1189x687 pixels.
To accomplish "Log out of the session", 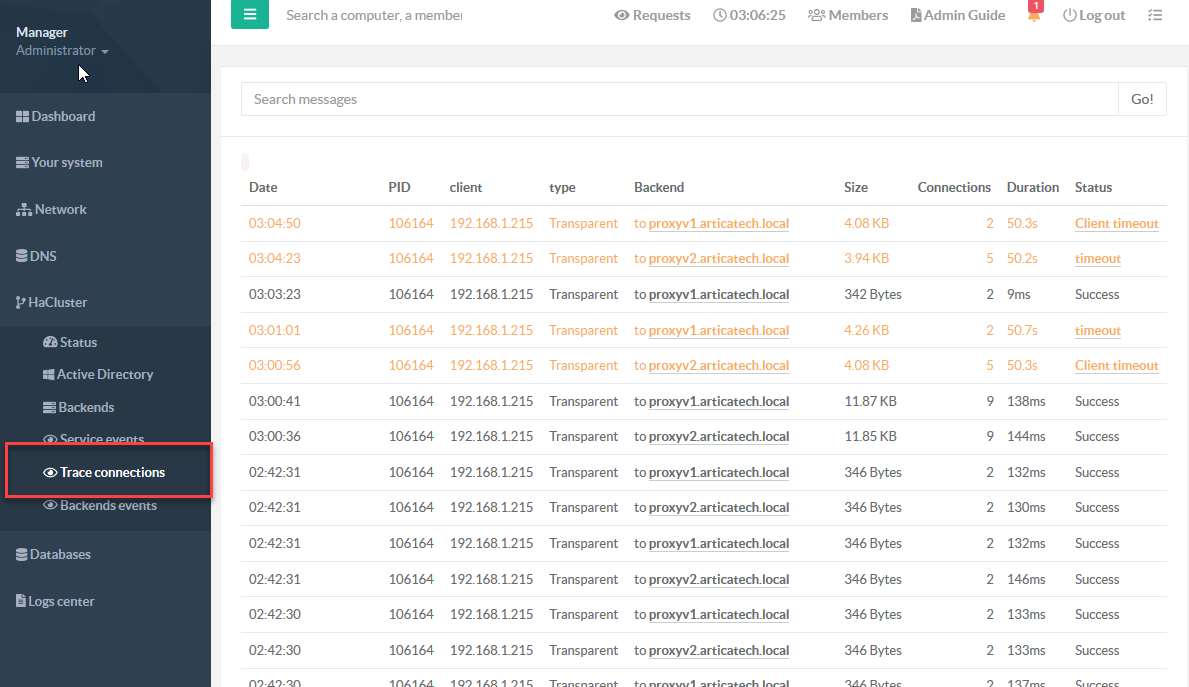I will 1093,15.
